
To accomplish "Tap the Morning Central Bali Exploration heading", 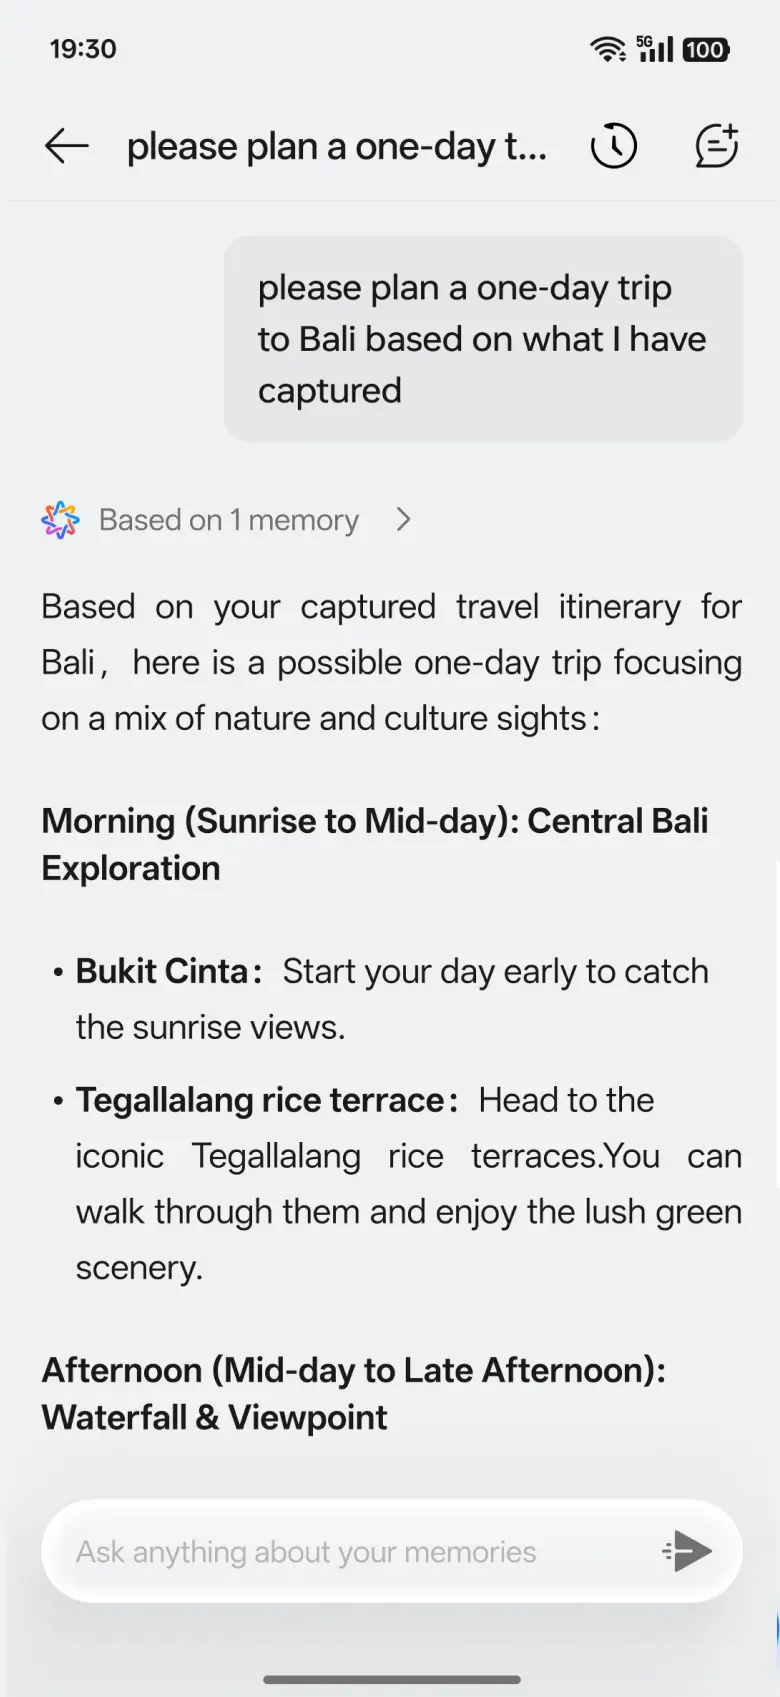I will pyautogui.click(x=374, y=844).
